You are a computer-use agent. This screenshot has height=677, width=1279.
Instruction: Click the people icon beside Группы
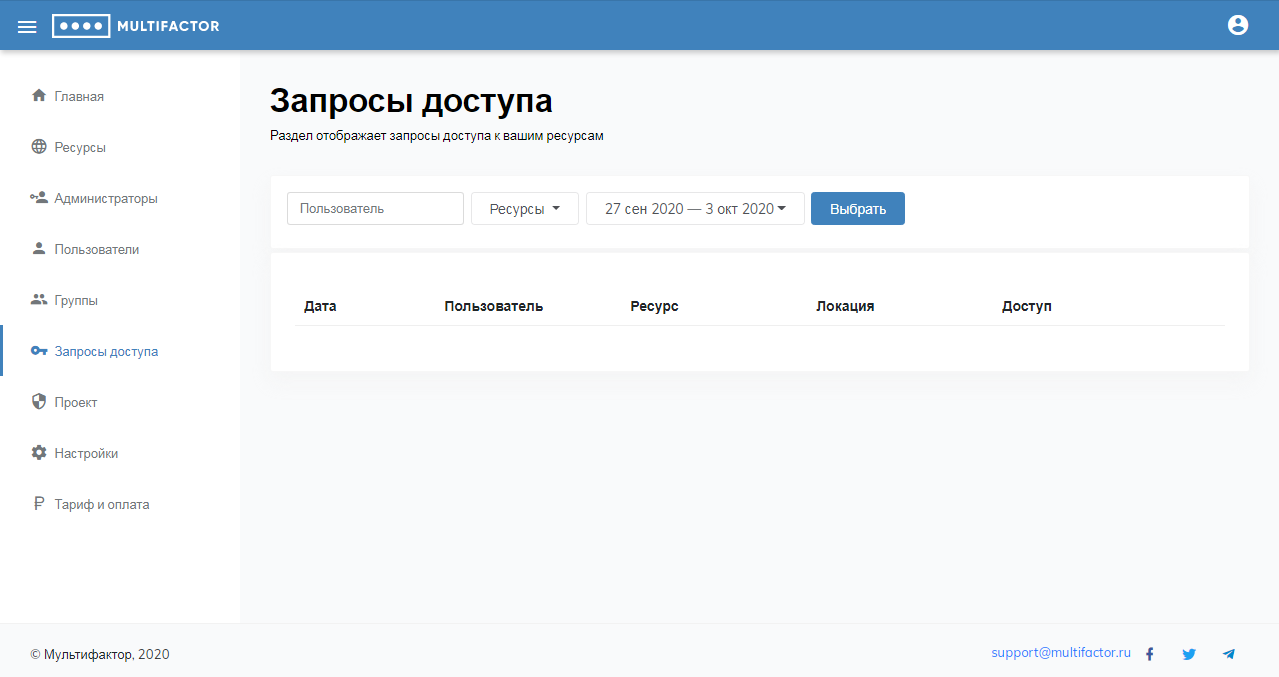[39, 300]
